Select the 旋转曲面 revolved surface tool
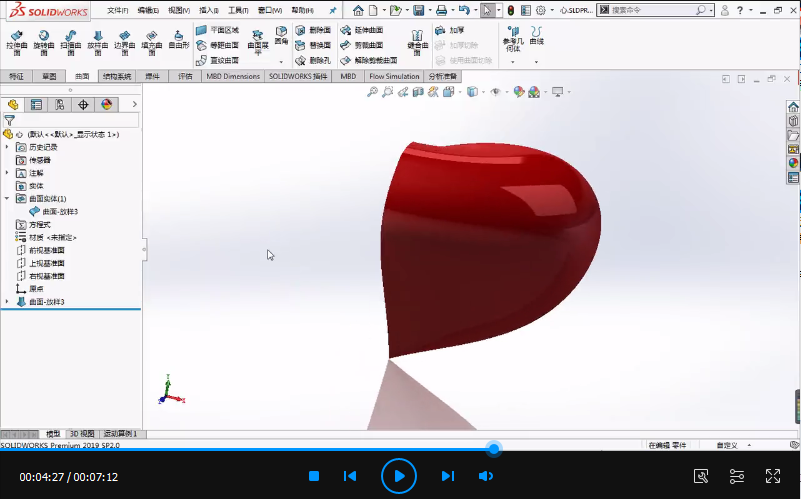Viewport: 801px width, 499px height. (44, 42)
